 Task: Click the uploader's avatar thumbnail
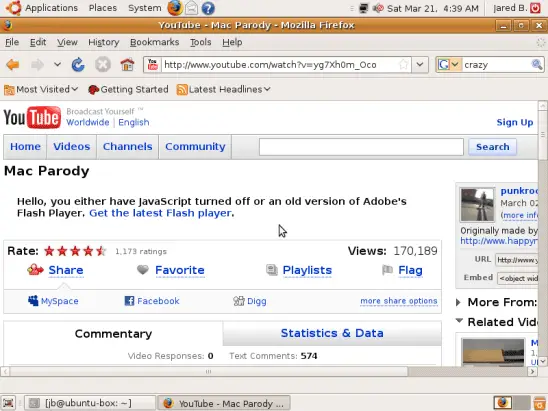[x=477, y=205]
